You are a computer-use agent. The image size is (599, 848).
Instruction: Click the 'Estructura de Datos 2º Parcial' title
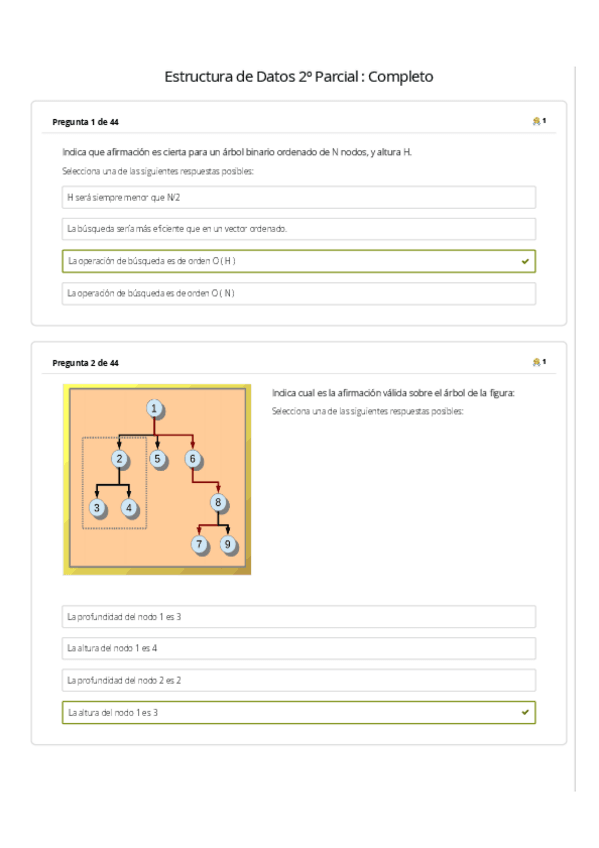(x=299, y=75)
